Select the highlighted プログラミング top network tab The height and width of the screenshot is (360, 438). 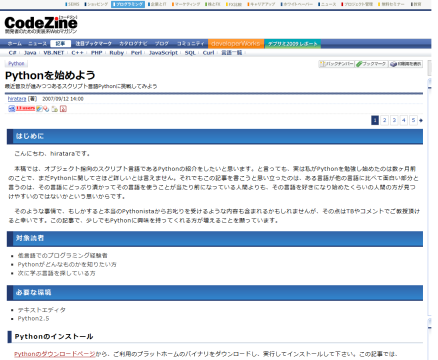coord(128,4)
